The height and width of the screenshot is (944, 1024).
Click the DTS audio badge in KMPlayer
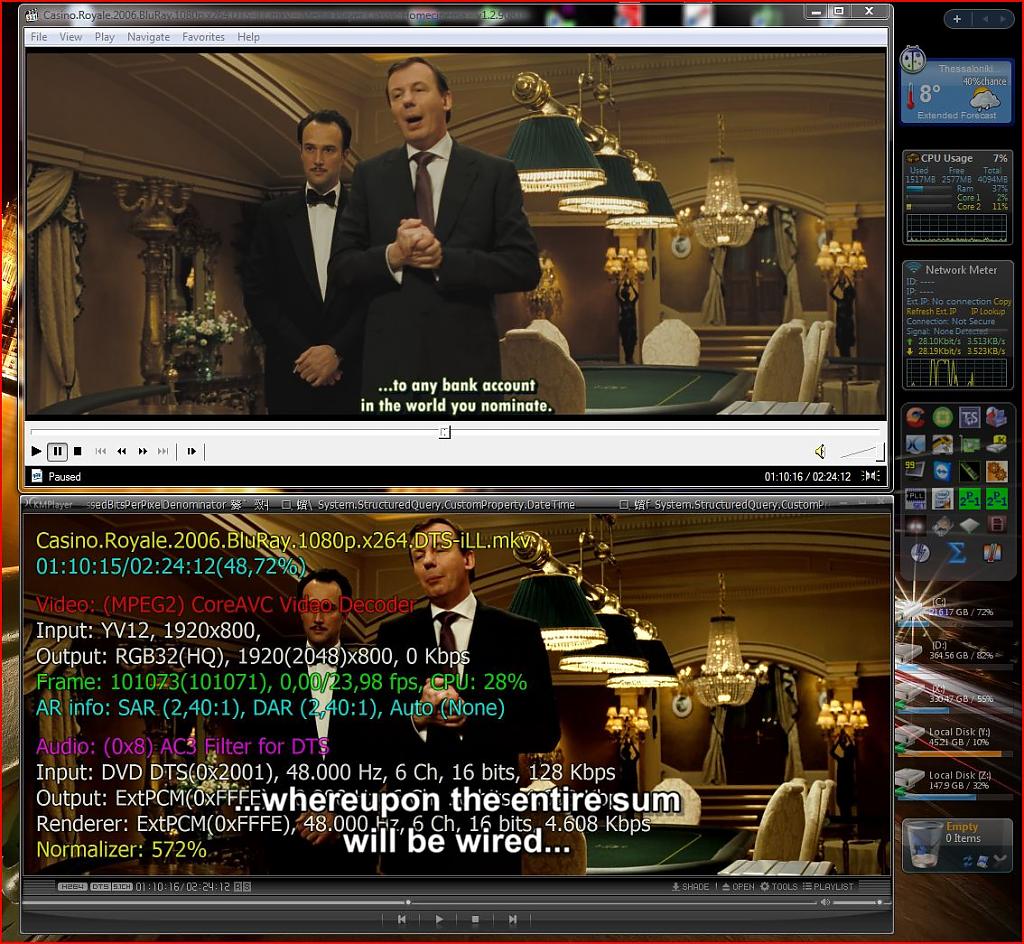click(x=100, y=887)
